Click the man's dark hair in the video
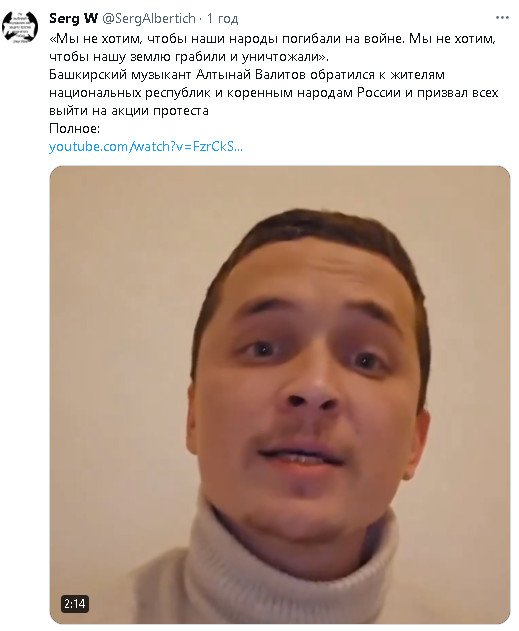The width and height of the screenshot is (519, 631). 322,229
